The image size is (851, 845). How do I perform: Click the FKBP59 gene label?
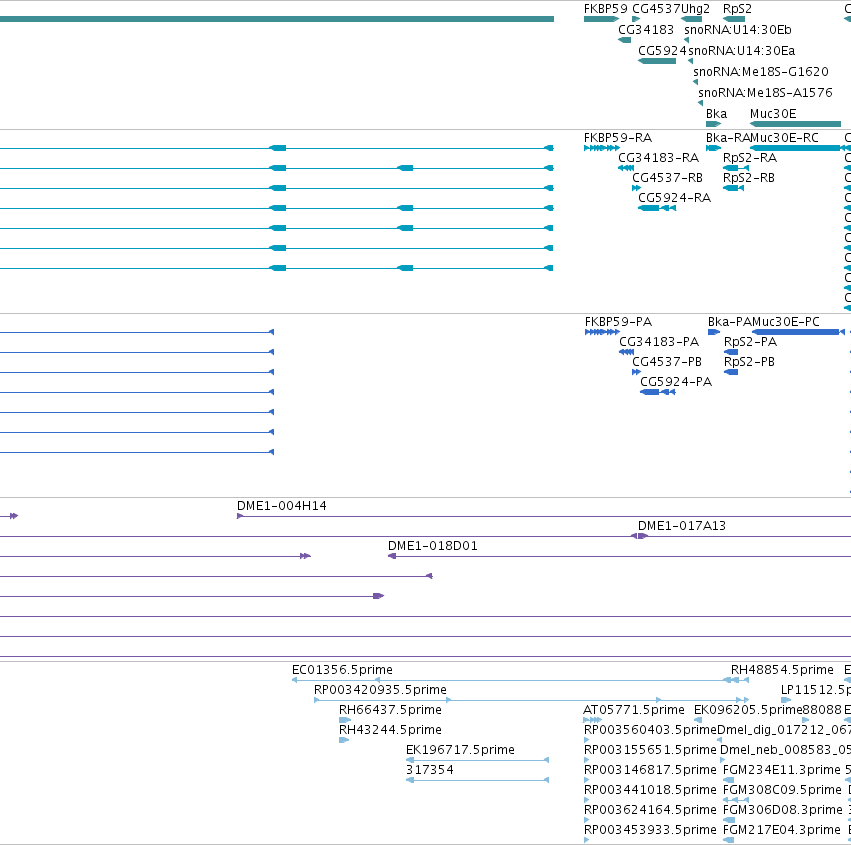pyautogui.click(x=605, y=9)
